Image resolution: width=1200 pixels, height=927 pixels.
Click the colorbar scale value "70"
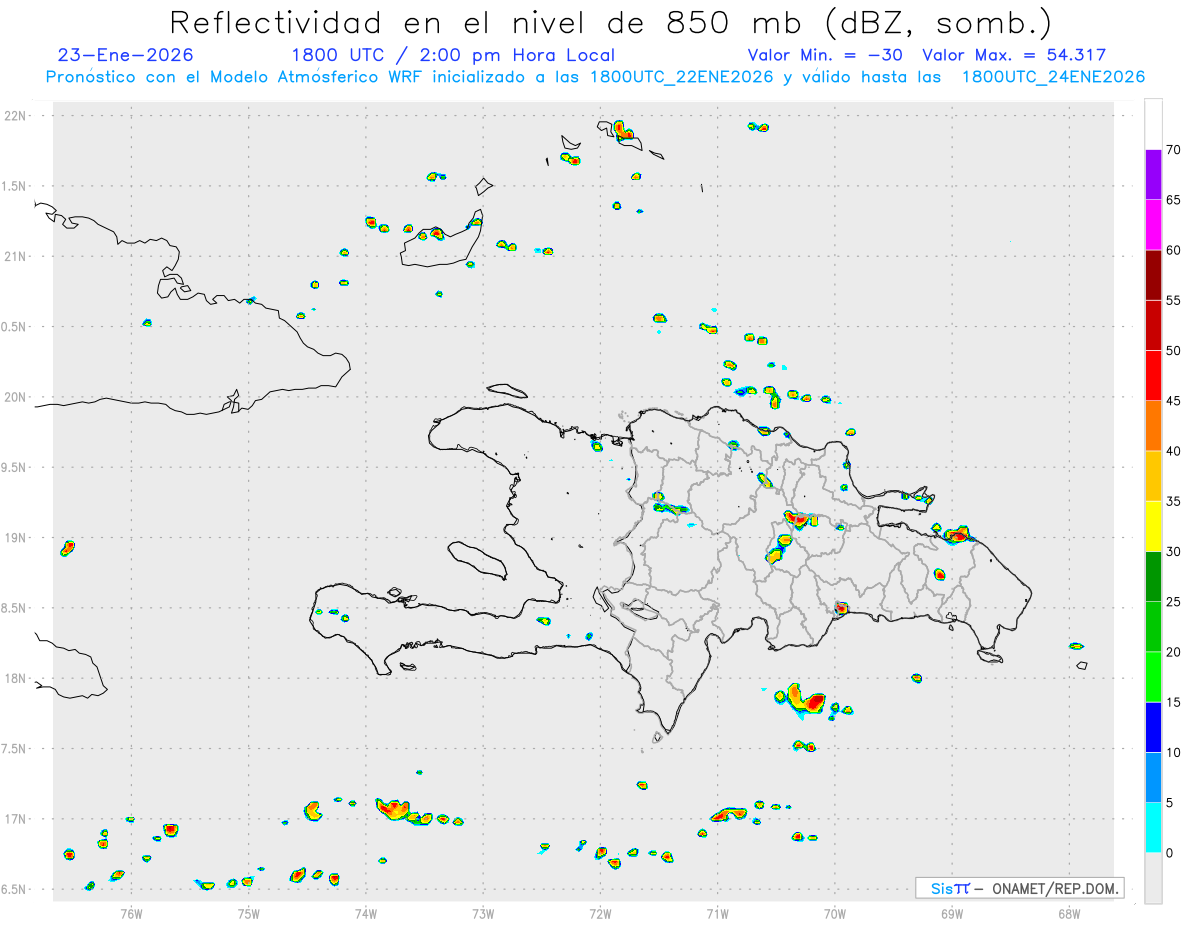[x=1173, y=150]
